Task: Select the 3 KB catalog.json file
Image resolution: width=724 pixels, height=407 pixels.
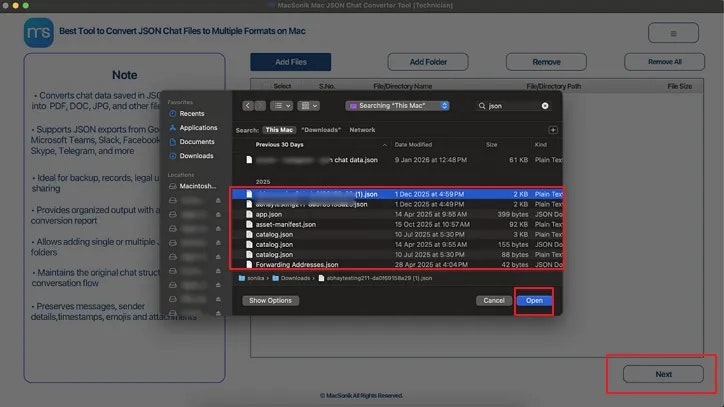Action: (x=398, y=235)
